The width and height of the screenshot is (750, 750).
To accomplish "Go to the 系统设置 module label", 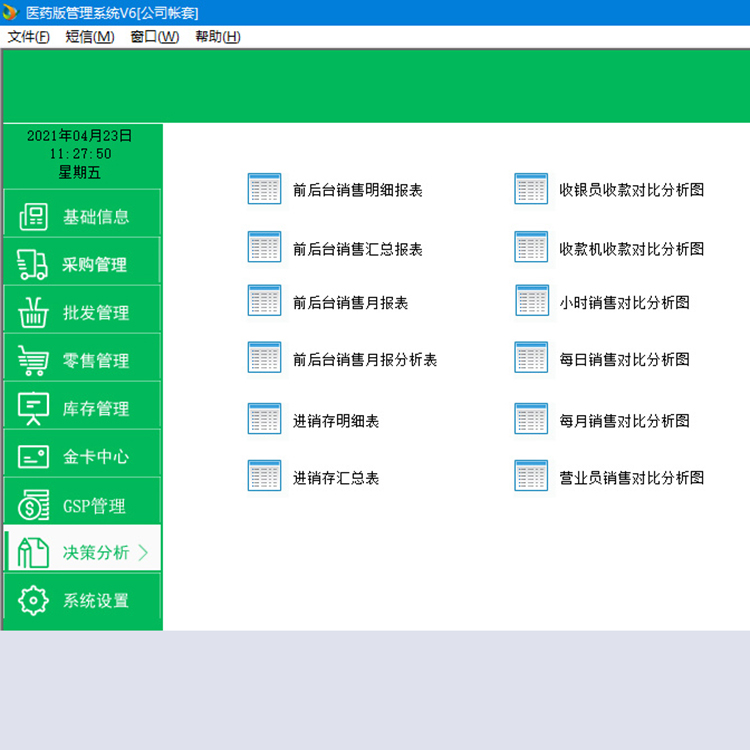I will (96, 600).
